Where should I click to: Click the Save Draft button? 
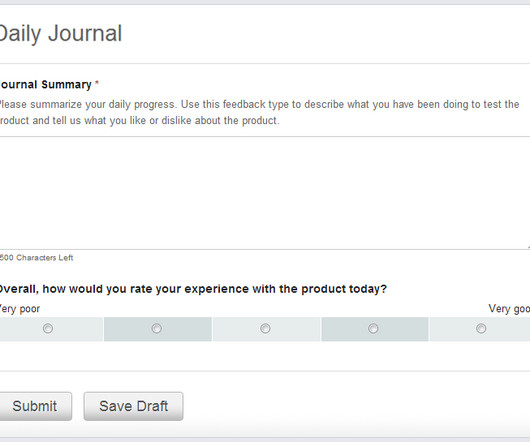pyautogui.click(x=134, y=406)
